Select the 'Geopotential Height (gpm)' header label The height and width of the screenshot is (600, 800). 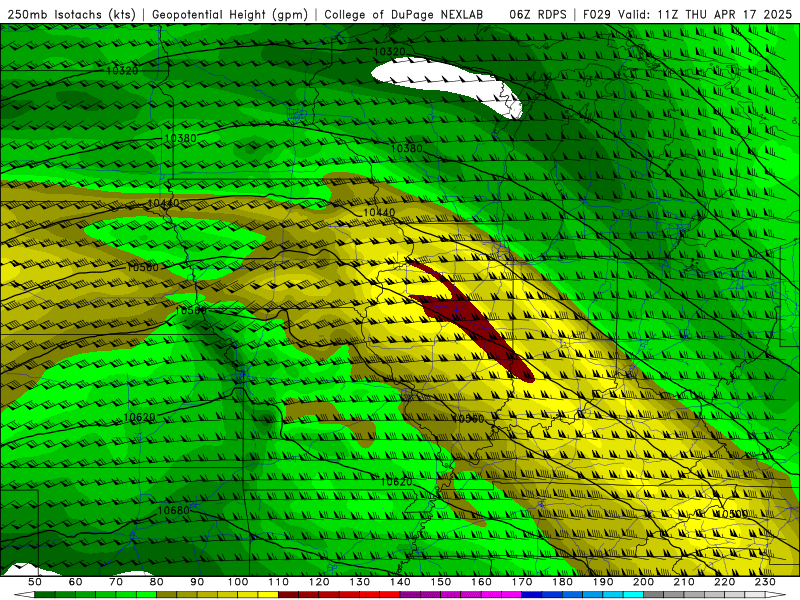[230, 15]
